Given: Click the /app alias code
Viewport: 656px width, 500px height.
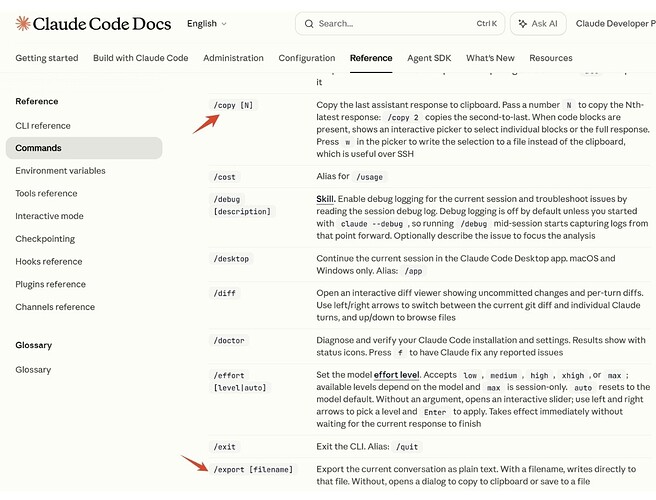Looking at the screenshot, I should tap(413, 271).
